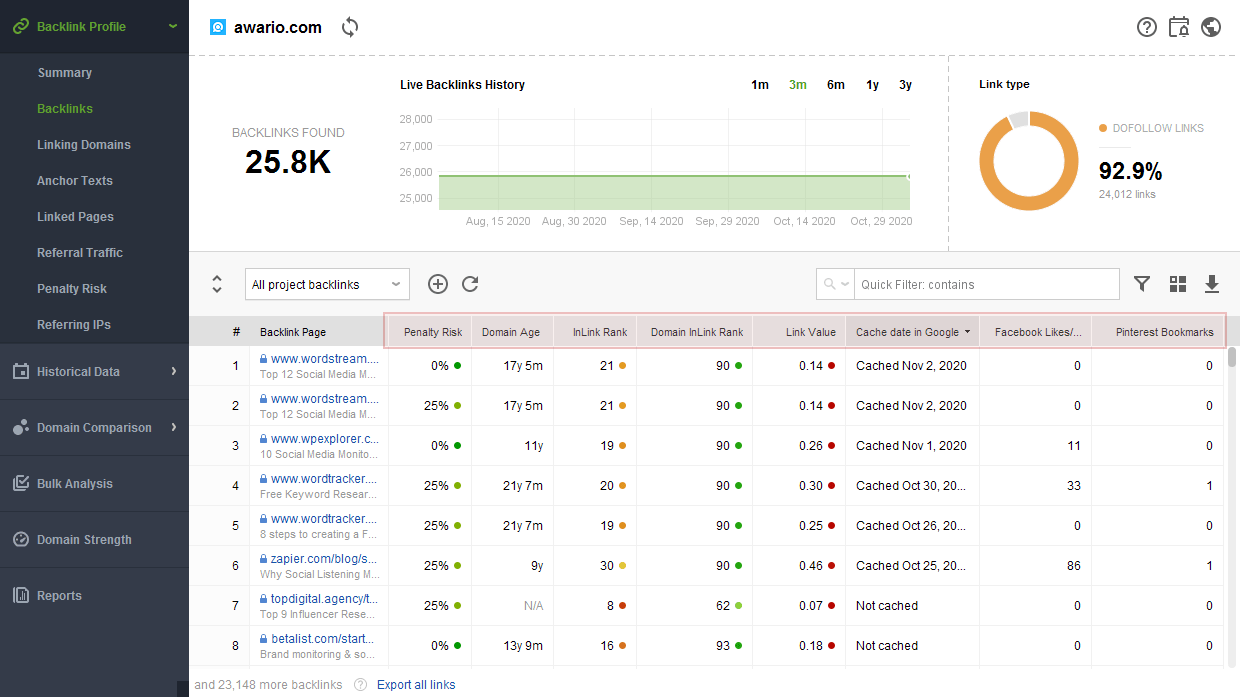Viewport: 1240px width, 697px height.
Task: Click the '0.46' Link Value cell
Action: click(811, 566)
